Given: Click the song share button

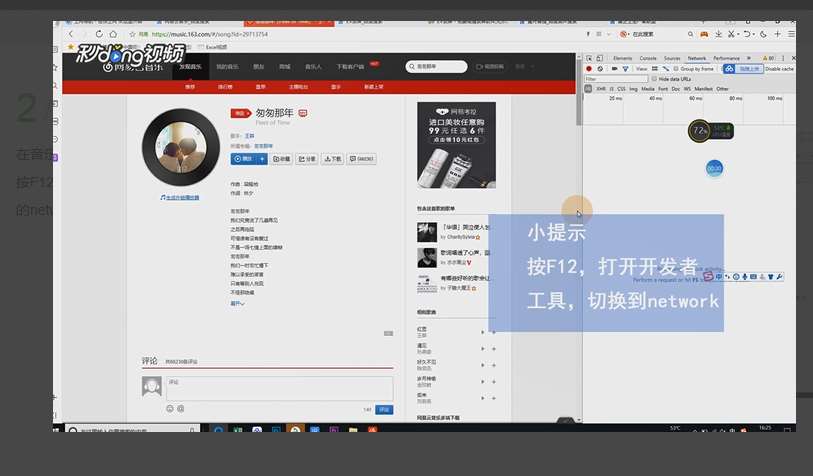Looking at the screenshot, I should 306,159.
